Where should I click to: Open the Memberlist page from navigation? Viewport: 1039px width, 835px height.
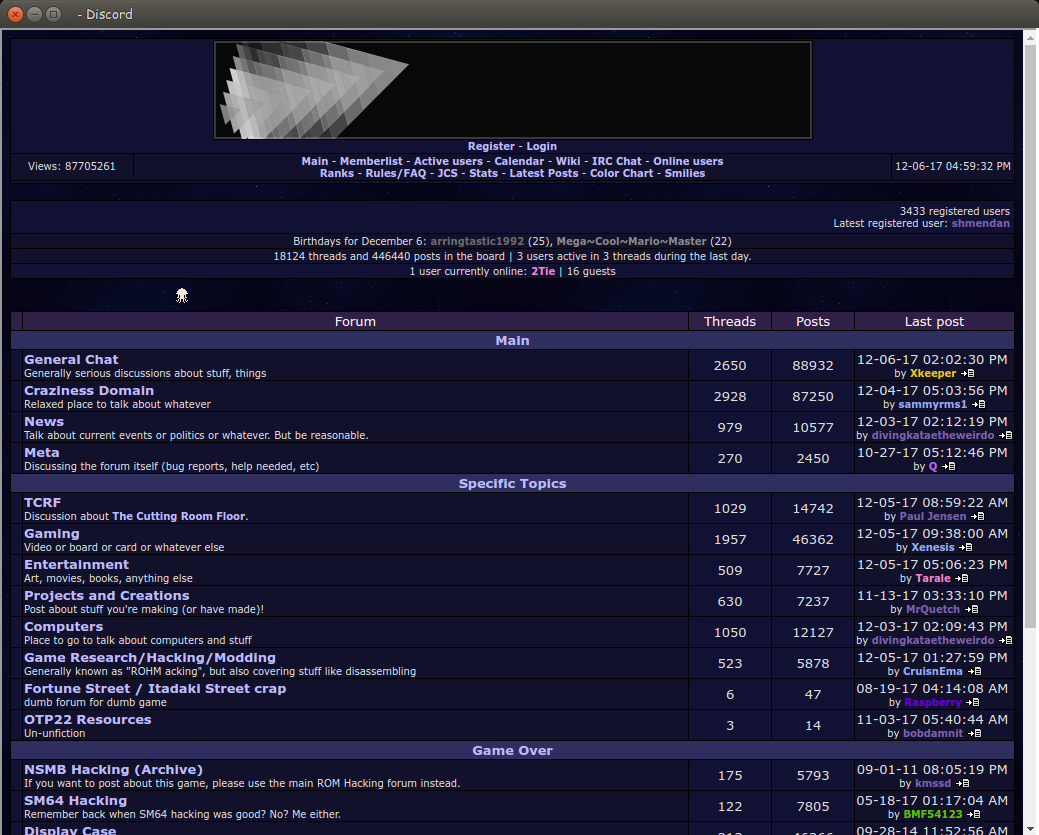coord(371,161)
